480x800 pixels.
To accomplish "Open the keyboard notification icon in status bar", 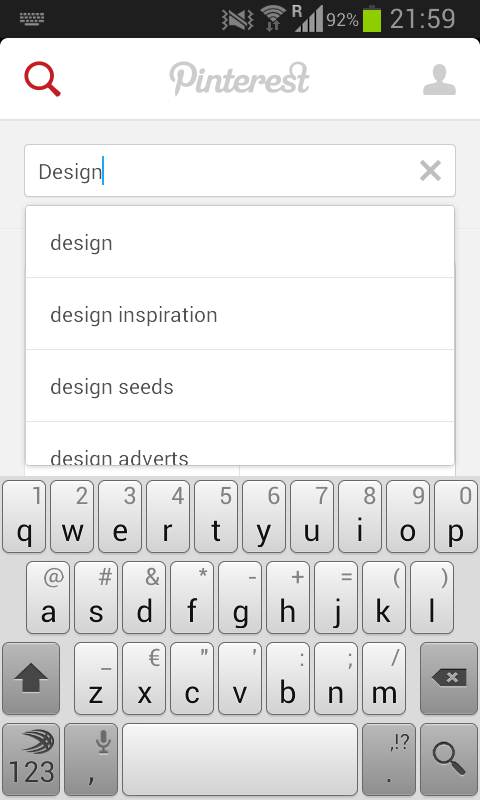I will click(x=32, y=19).
